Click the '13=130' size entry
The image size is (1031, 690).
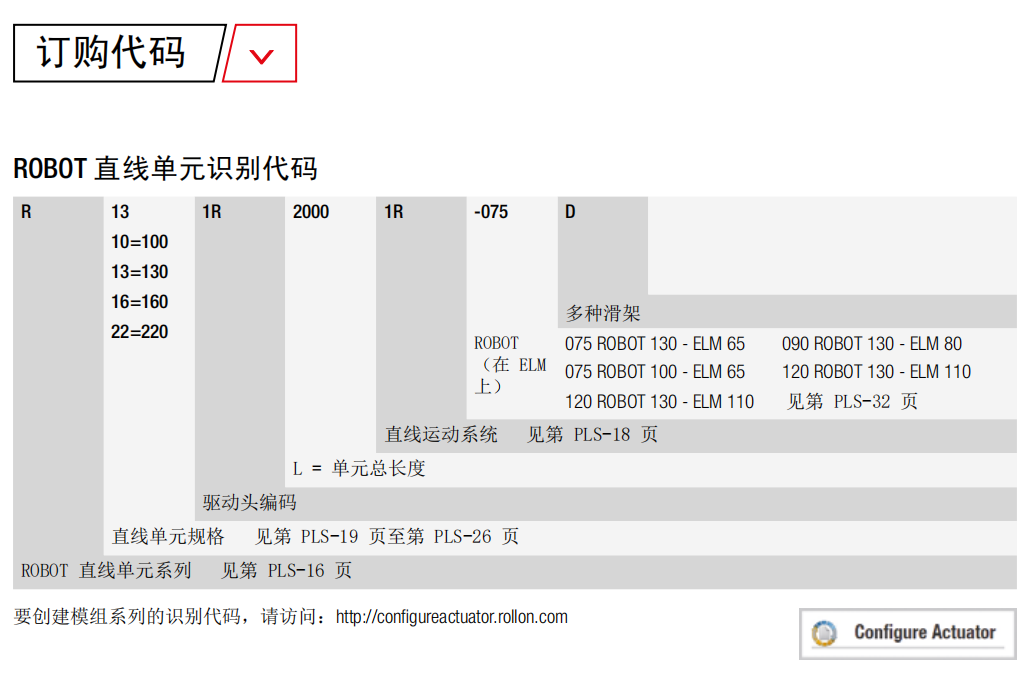coord(139,272)
